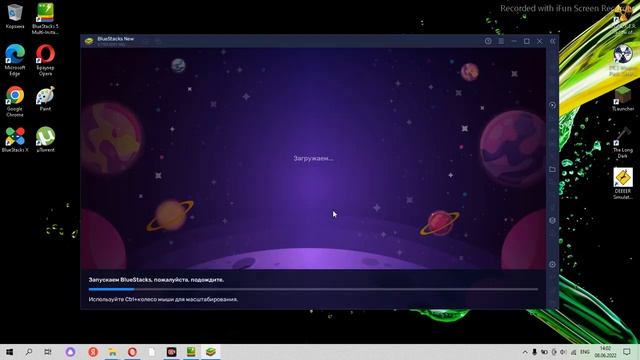Open Paint desktop shortcut

[45, 98]
